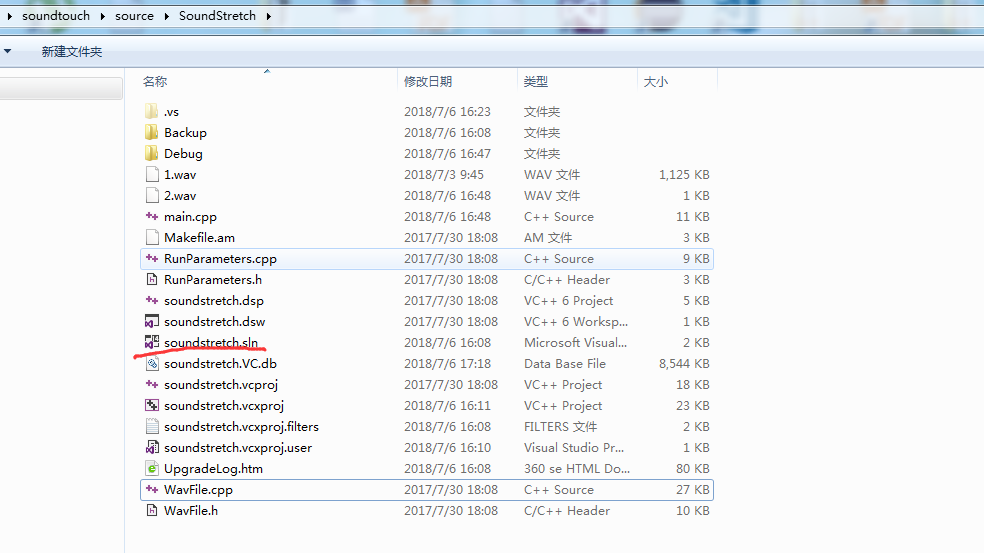This screenshot has height=553, width=984.
Task: Open the Debug folder icon
Action: pos(151,154)
